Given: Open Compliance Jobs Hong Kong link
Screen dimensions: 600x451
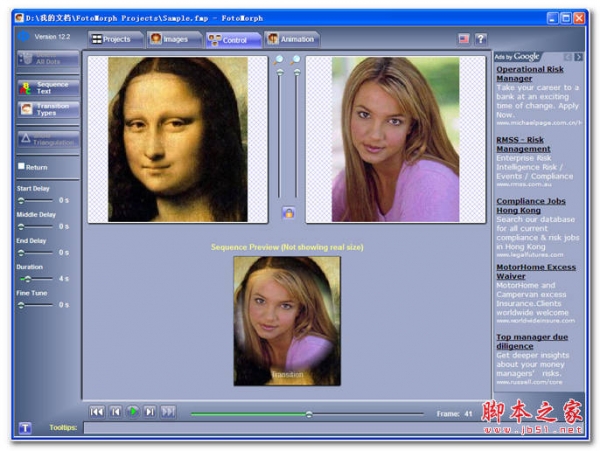Looking at the screenshot, I should tap(531, 206).
